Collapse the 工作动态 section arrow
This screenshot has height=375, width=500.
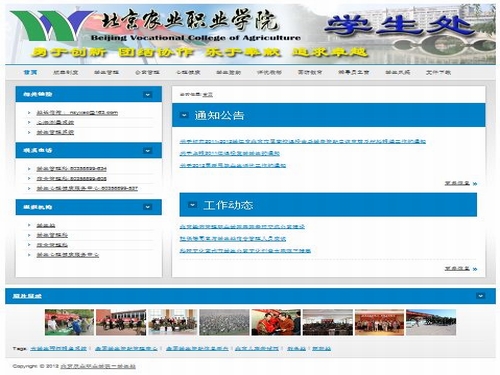(192, 205)
